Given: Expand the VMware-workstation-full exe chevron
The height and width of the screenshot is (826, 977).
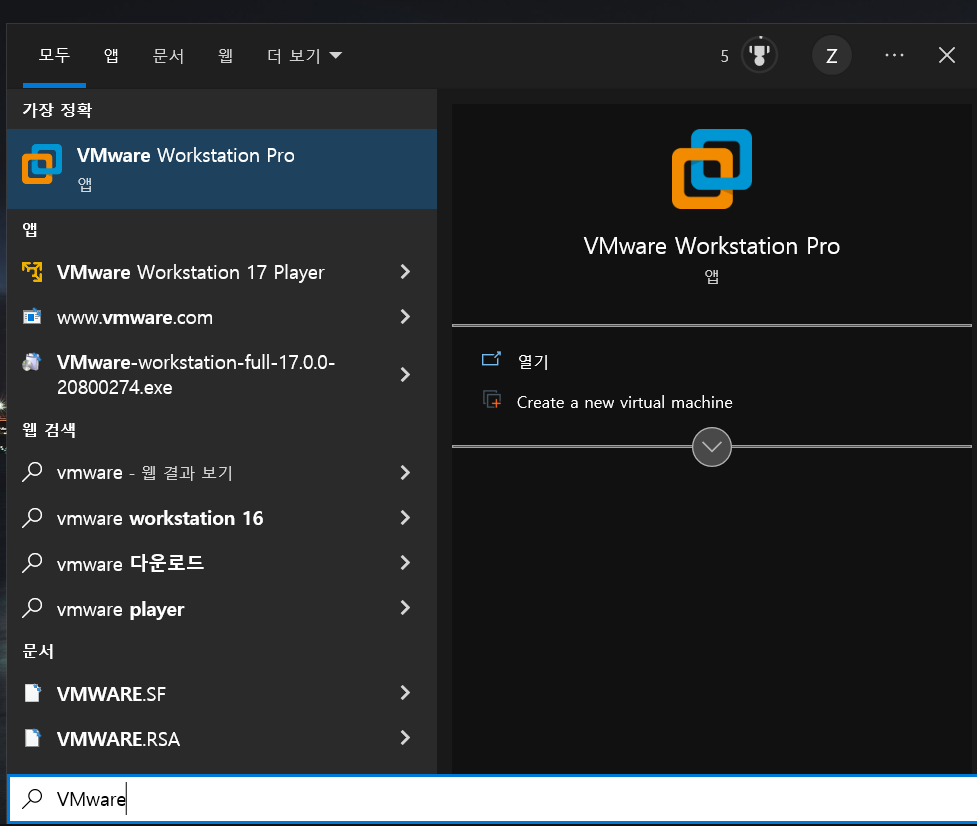Looking at the screenshot, I should (x=405, y=374).
